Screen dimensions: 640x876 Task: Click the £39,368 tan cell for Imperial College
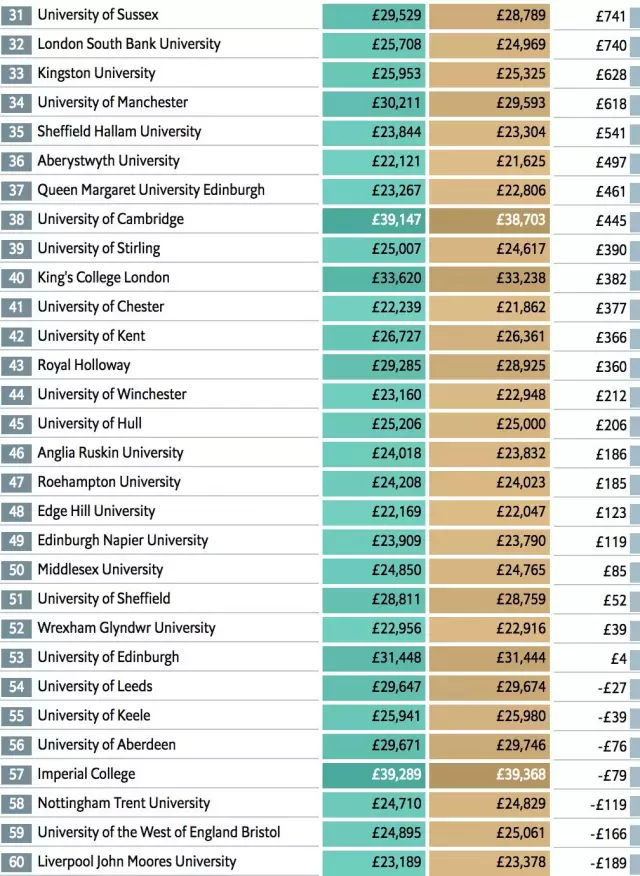click(x=489, y=774)
